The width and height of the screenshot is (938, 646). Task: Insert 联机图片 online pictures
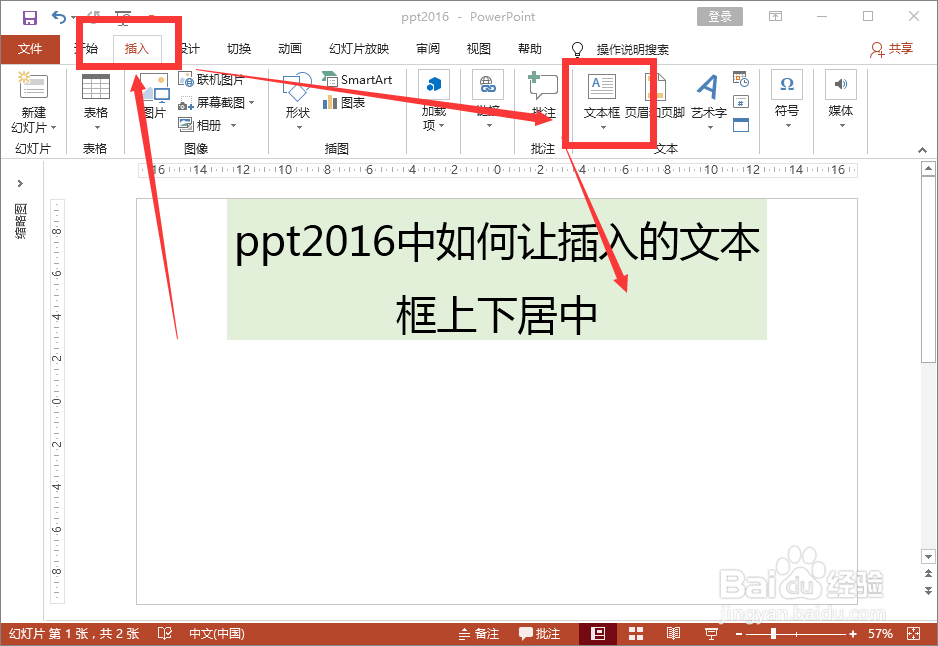click(x=211, y=80)
